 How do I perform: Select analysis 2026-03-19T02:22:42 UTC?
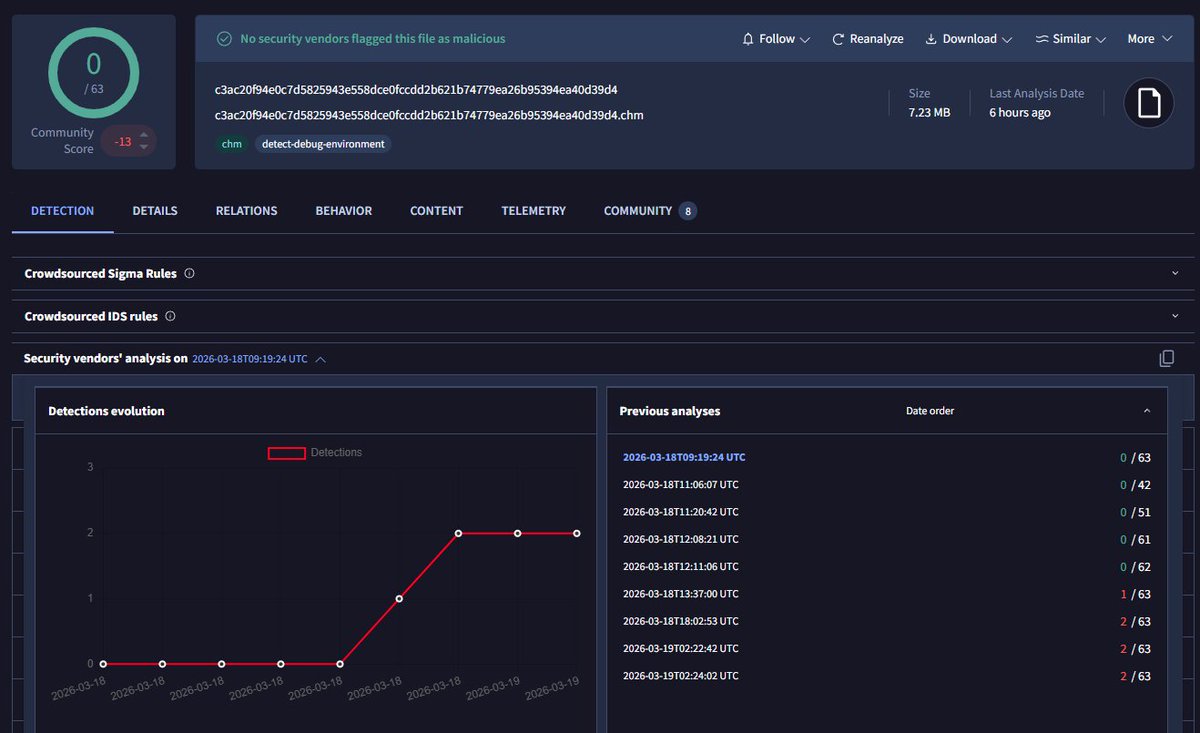[x=681, y=649]
